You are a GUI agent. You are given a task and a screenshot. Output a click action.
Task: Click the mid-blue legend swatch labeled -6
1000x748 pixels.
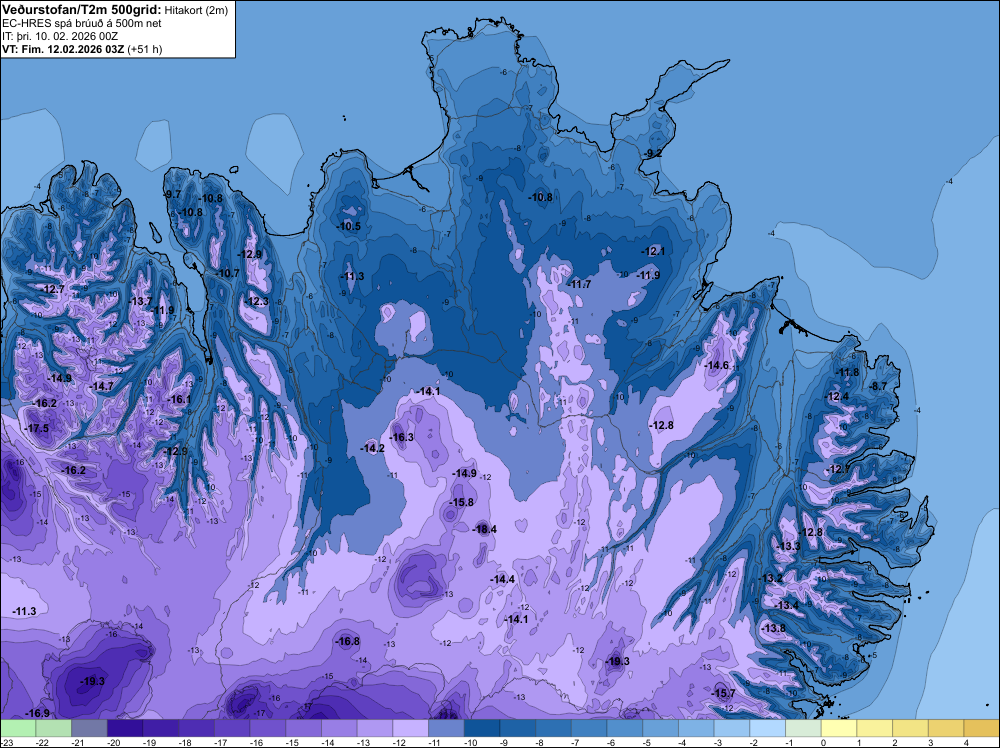pos(625,728)
